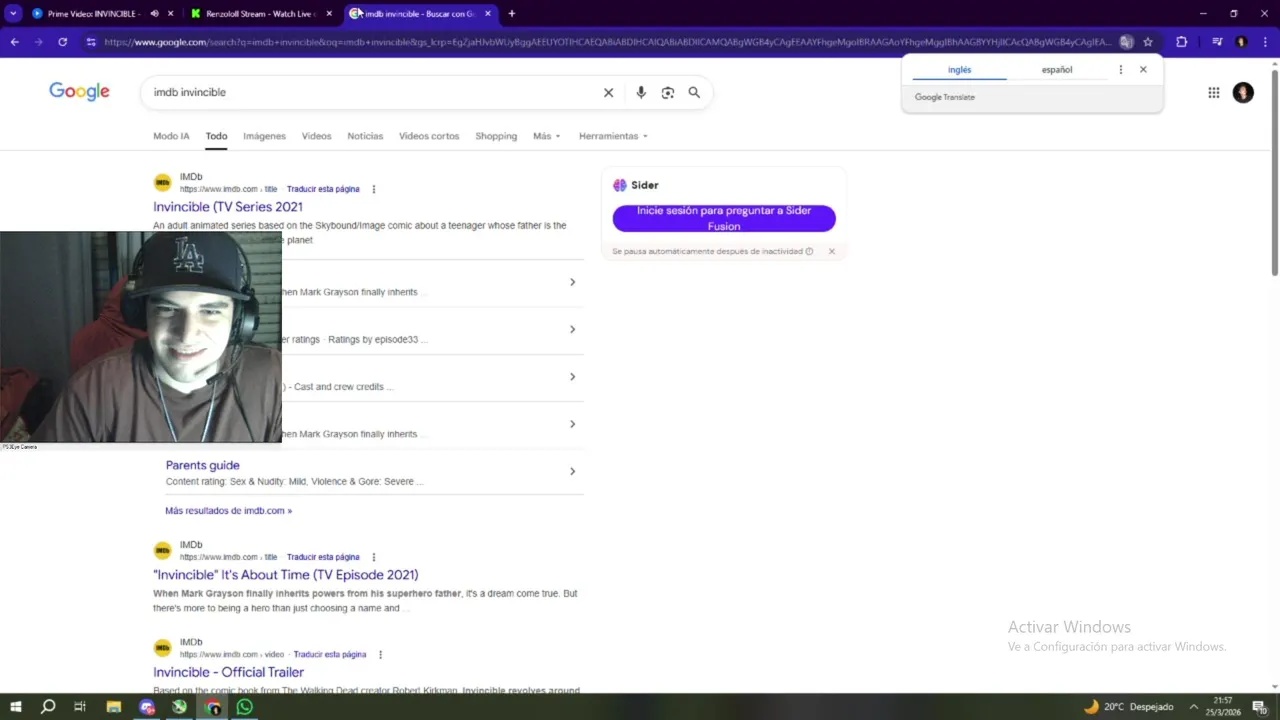The image size is (1280, 720).
Task: Select the Shopping search tab
Action: [x=496, y=136]
